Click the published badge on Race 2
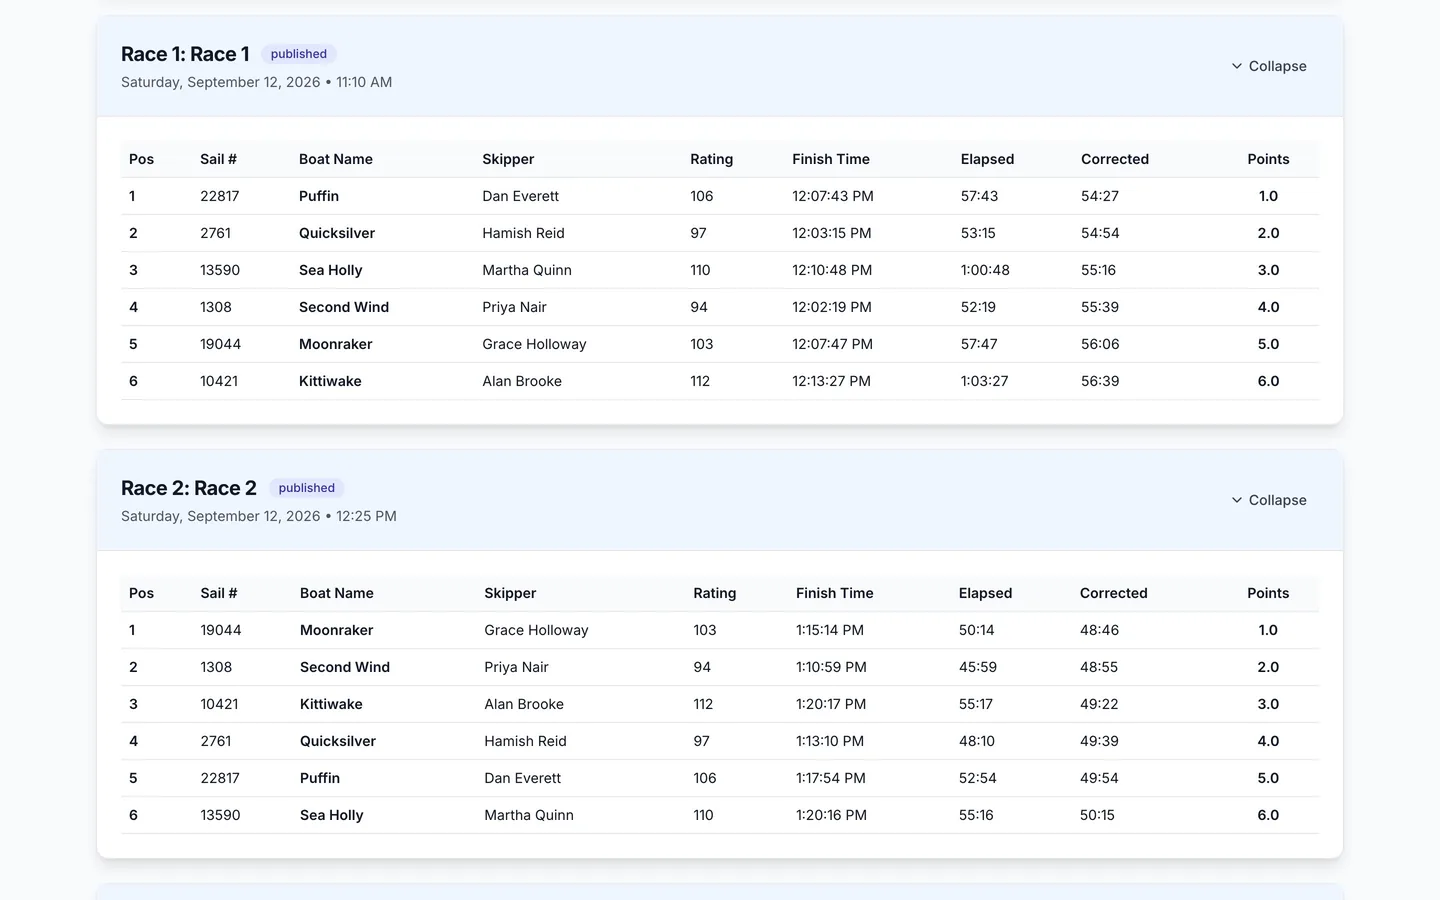The width and height of the screenshot is (1440, 900). (x=306, y=488)
